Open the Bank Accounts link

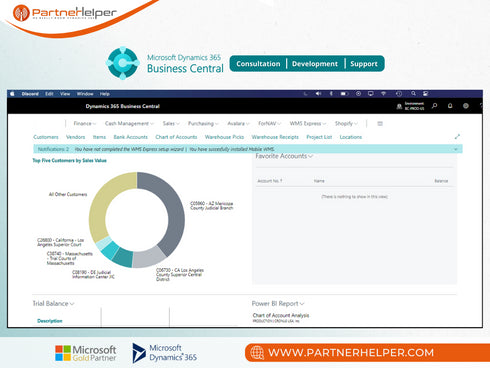point(130,137)
